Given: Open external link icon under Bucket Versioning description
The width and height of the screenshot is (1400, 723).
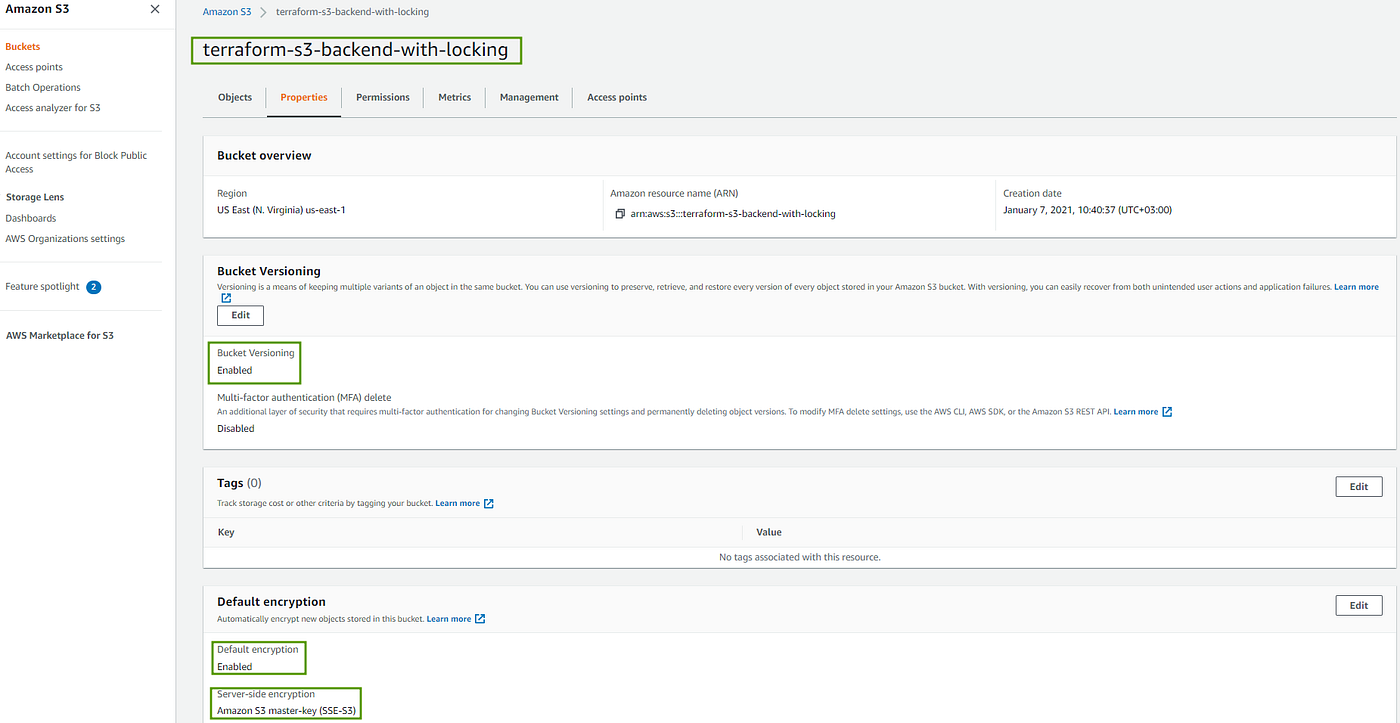Looking at the screenshot, I should pos(226,298).
